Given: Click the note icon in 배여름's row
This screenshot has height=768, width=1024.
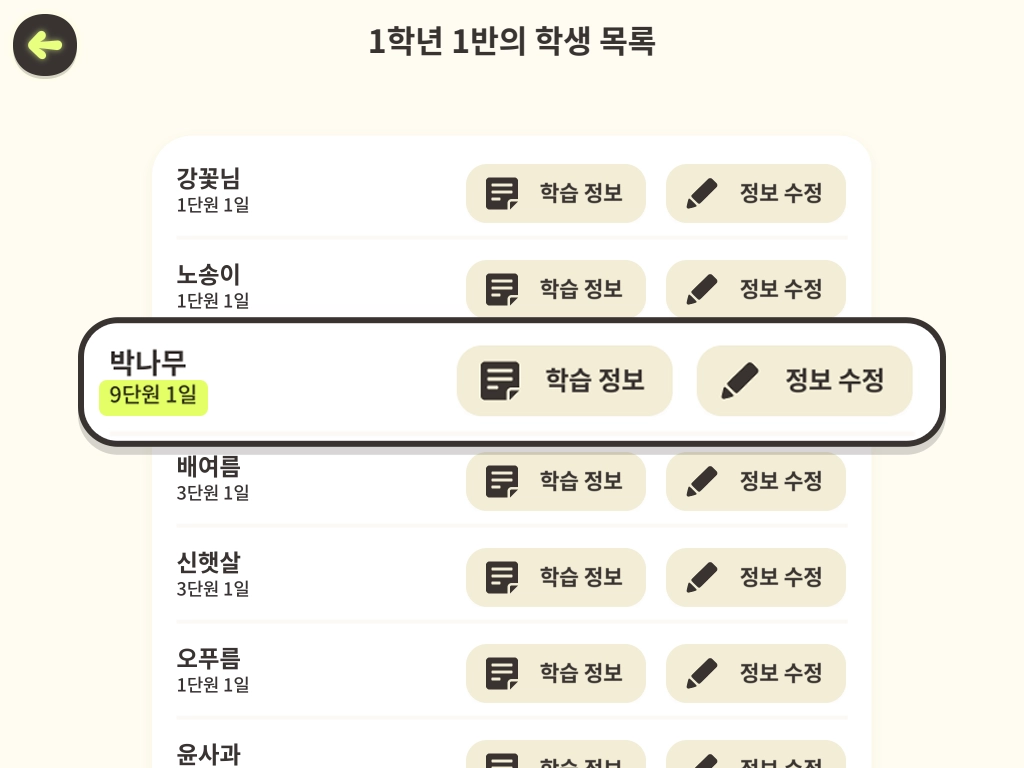Looking at the screenshot, I should click(x=502, y=481).
